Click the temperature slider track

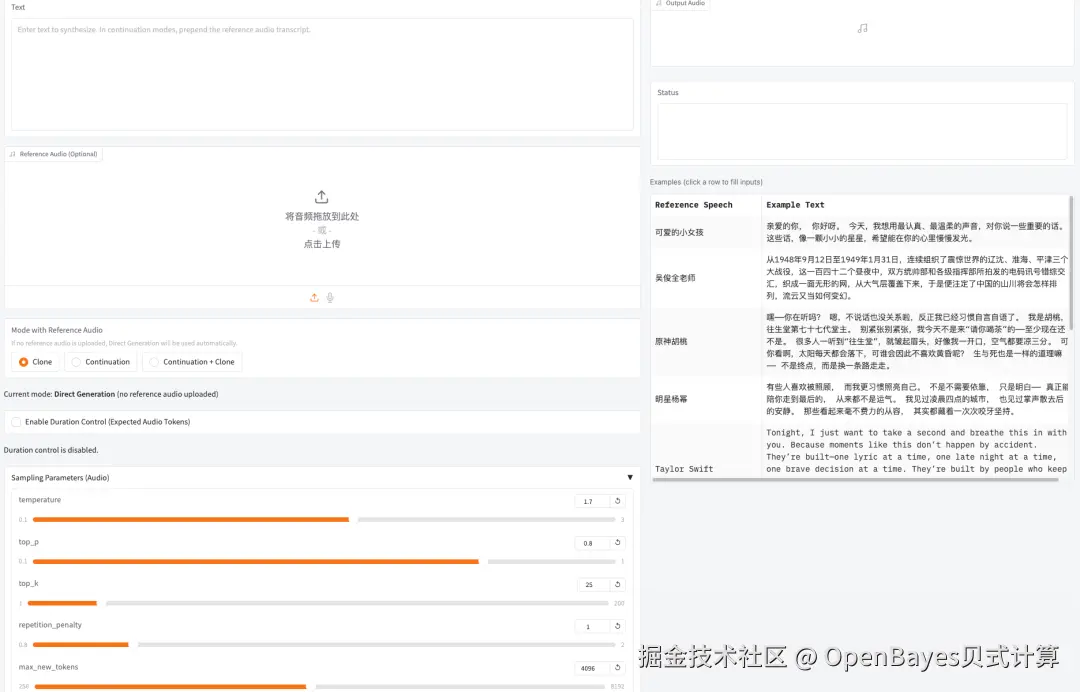click(324, 520)
